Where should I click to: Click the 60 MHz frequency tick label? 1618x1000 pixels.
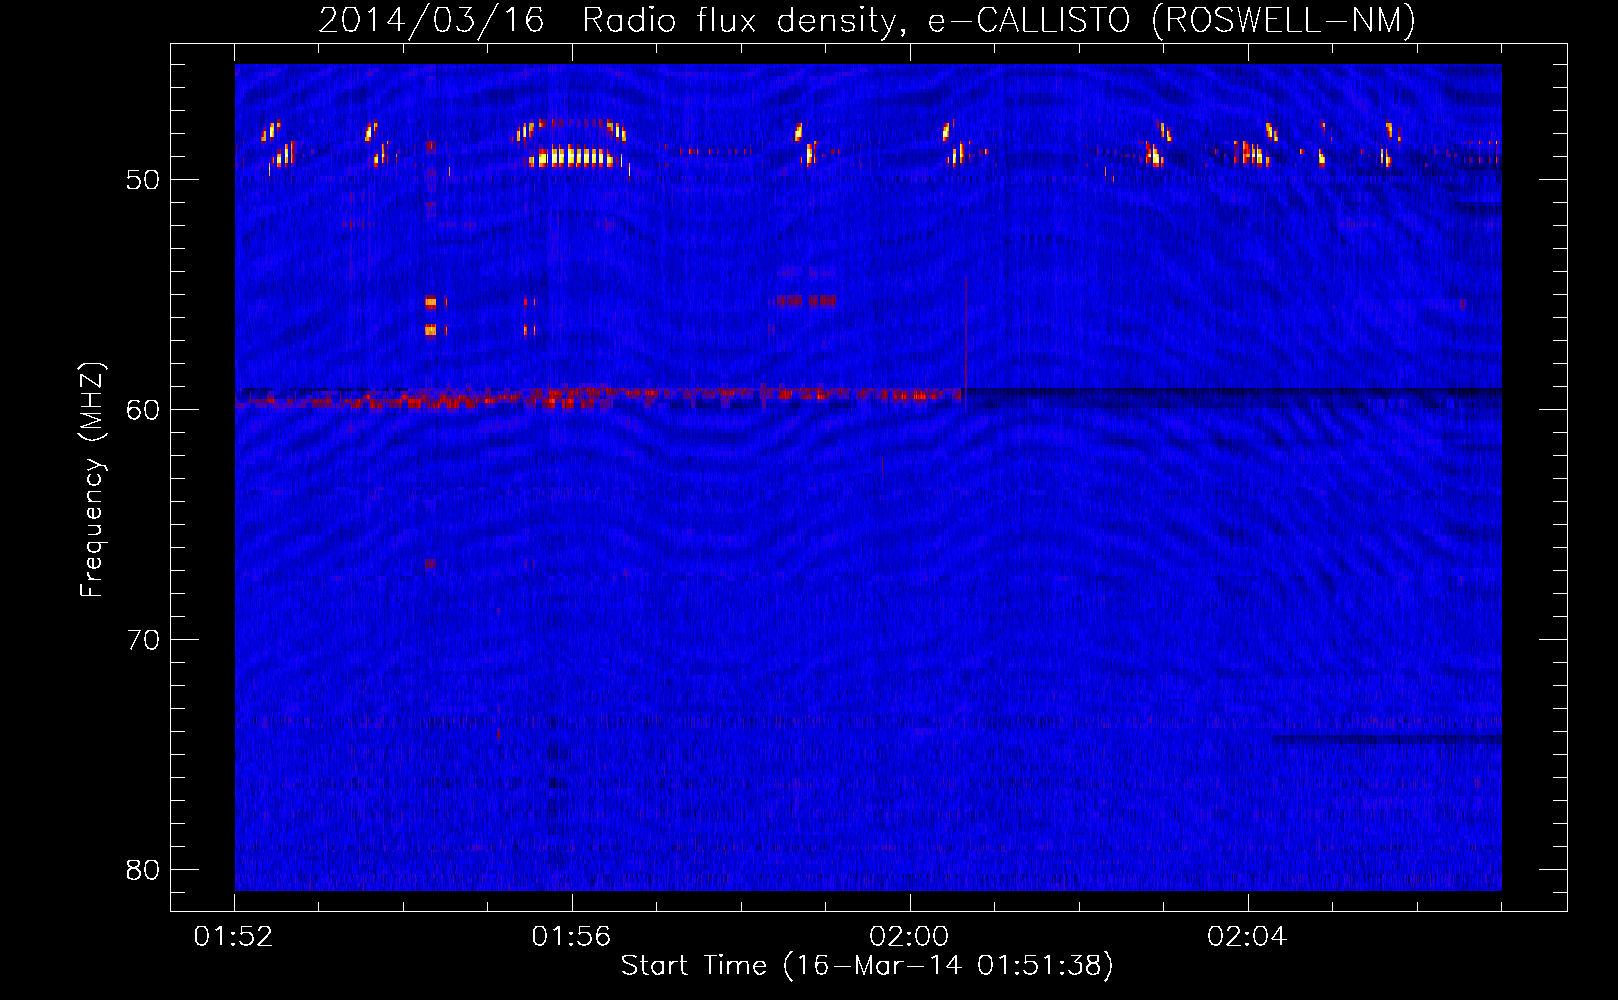click(x=143, y=410)
